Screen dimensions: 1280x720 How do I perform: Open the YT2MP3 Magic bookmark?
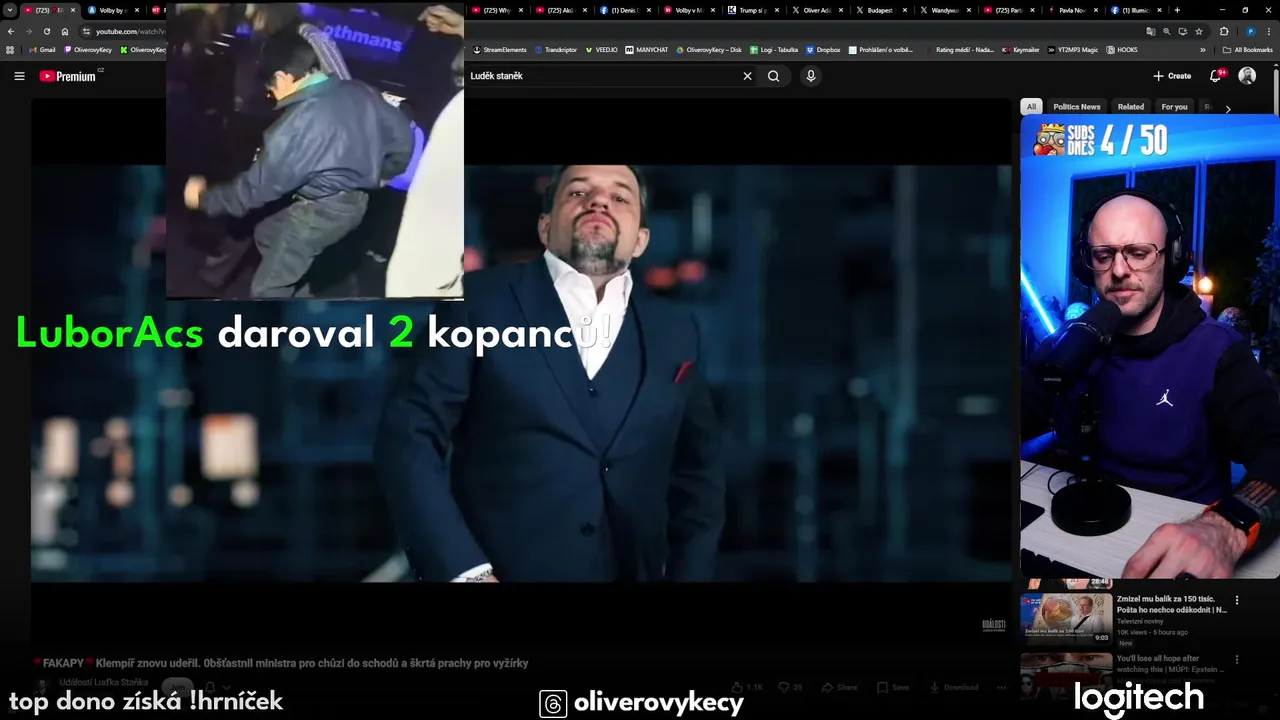(1074, 50)
